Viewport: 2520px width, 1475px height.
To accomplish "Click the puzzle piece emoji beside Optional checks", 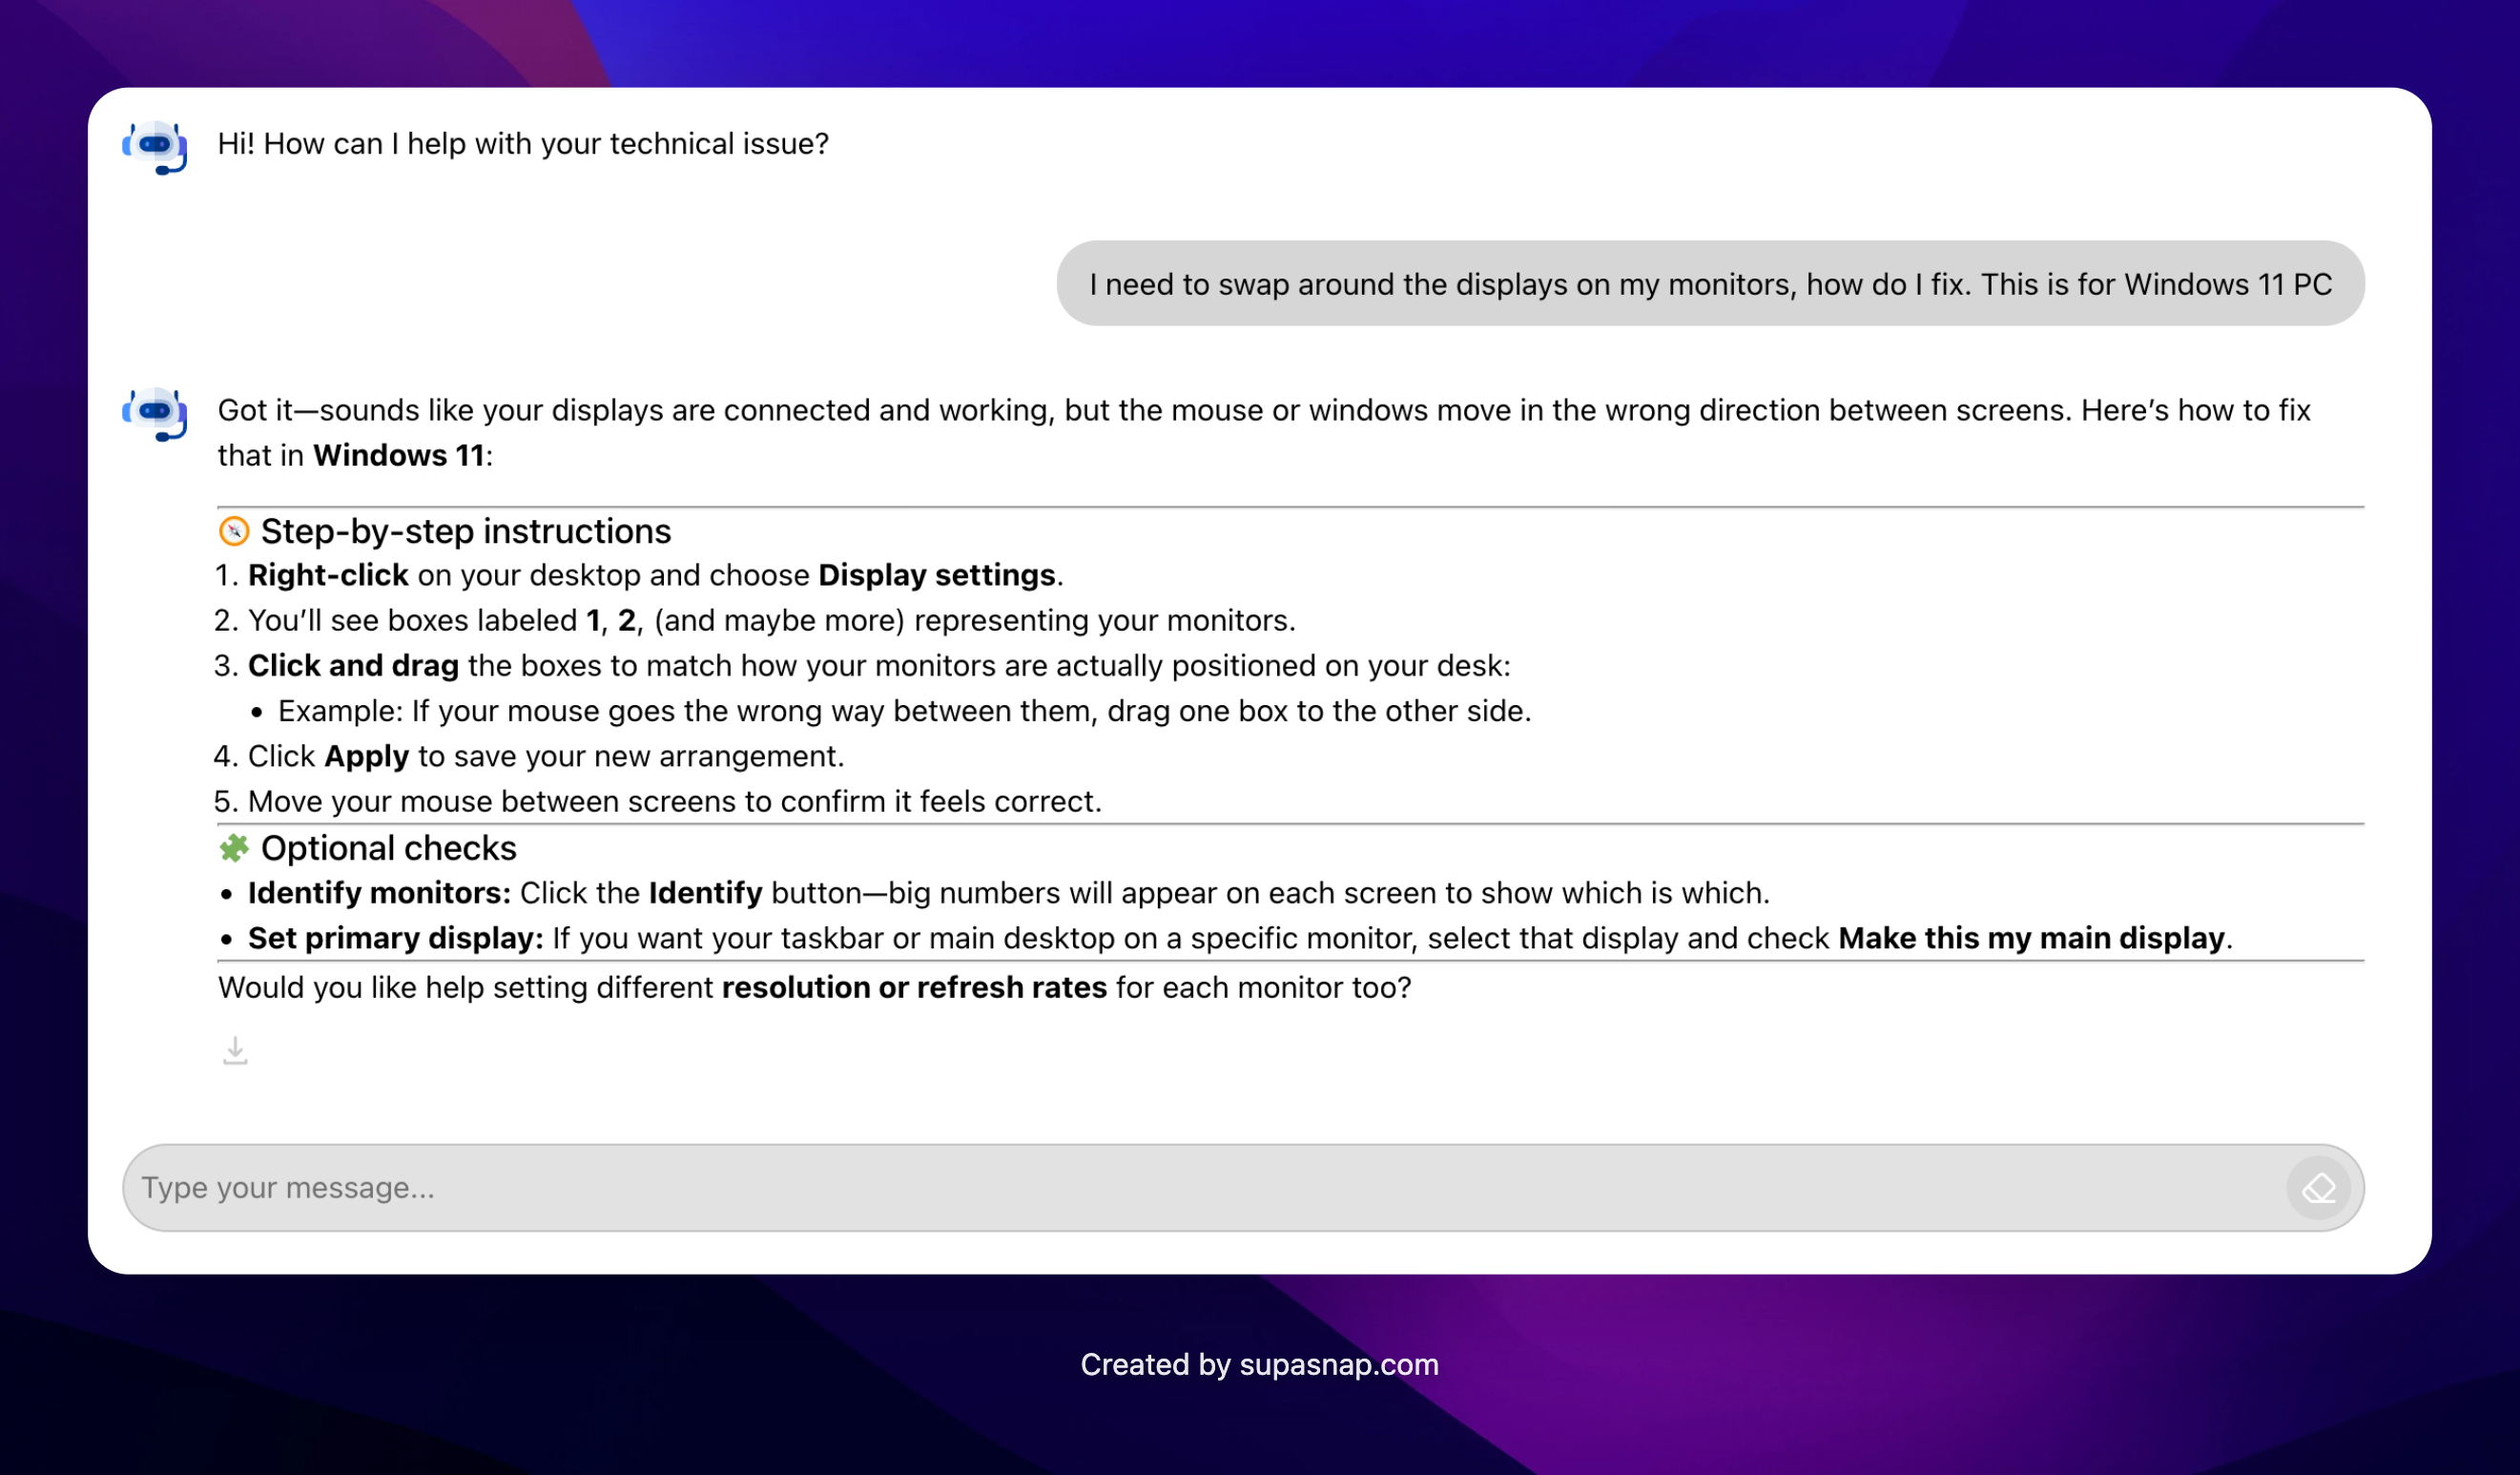I will point(234,847).
